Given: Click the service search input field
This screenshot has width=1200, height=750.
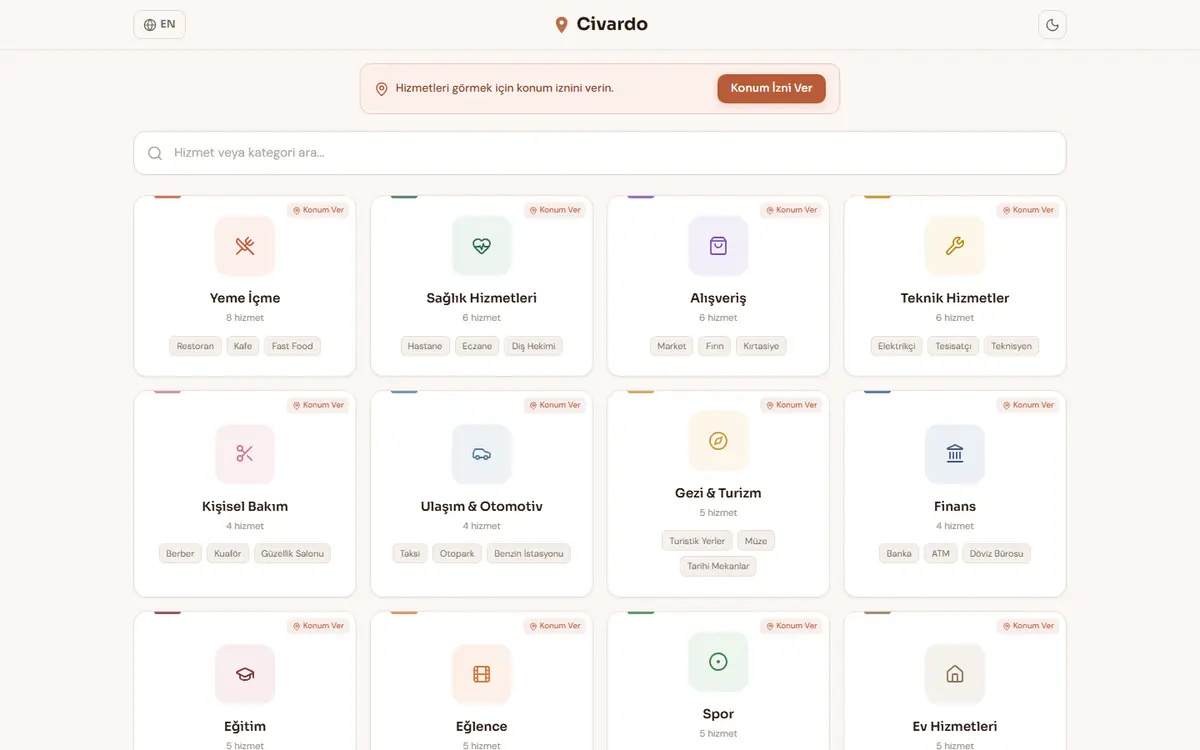Looking at the screenshot, I should point(600,153).
